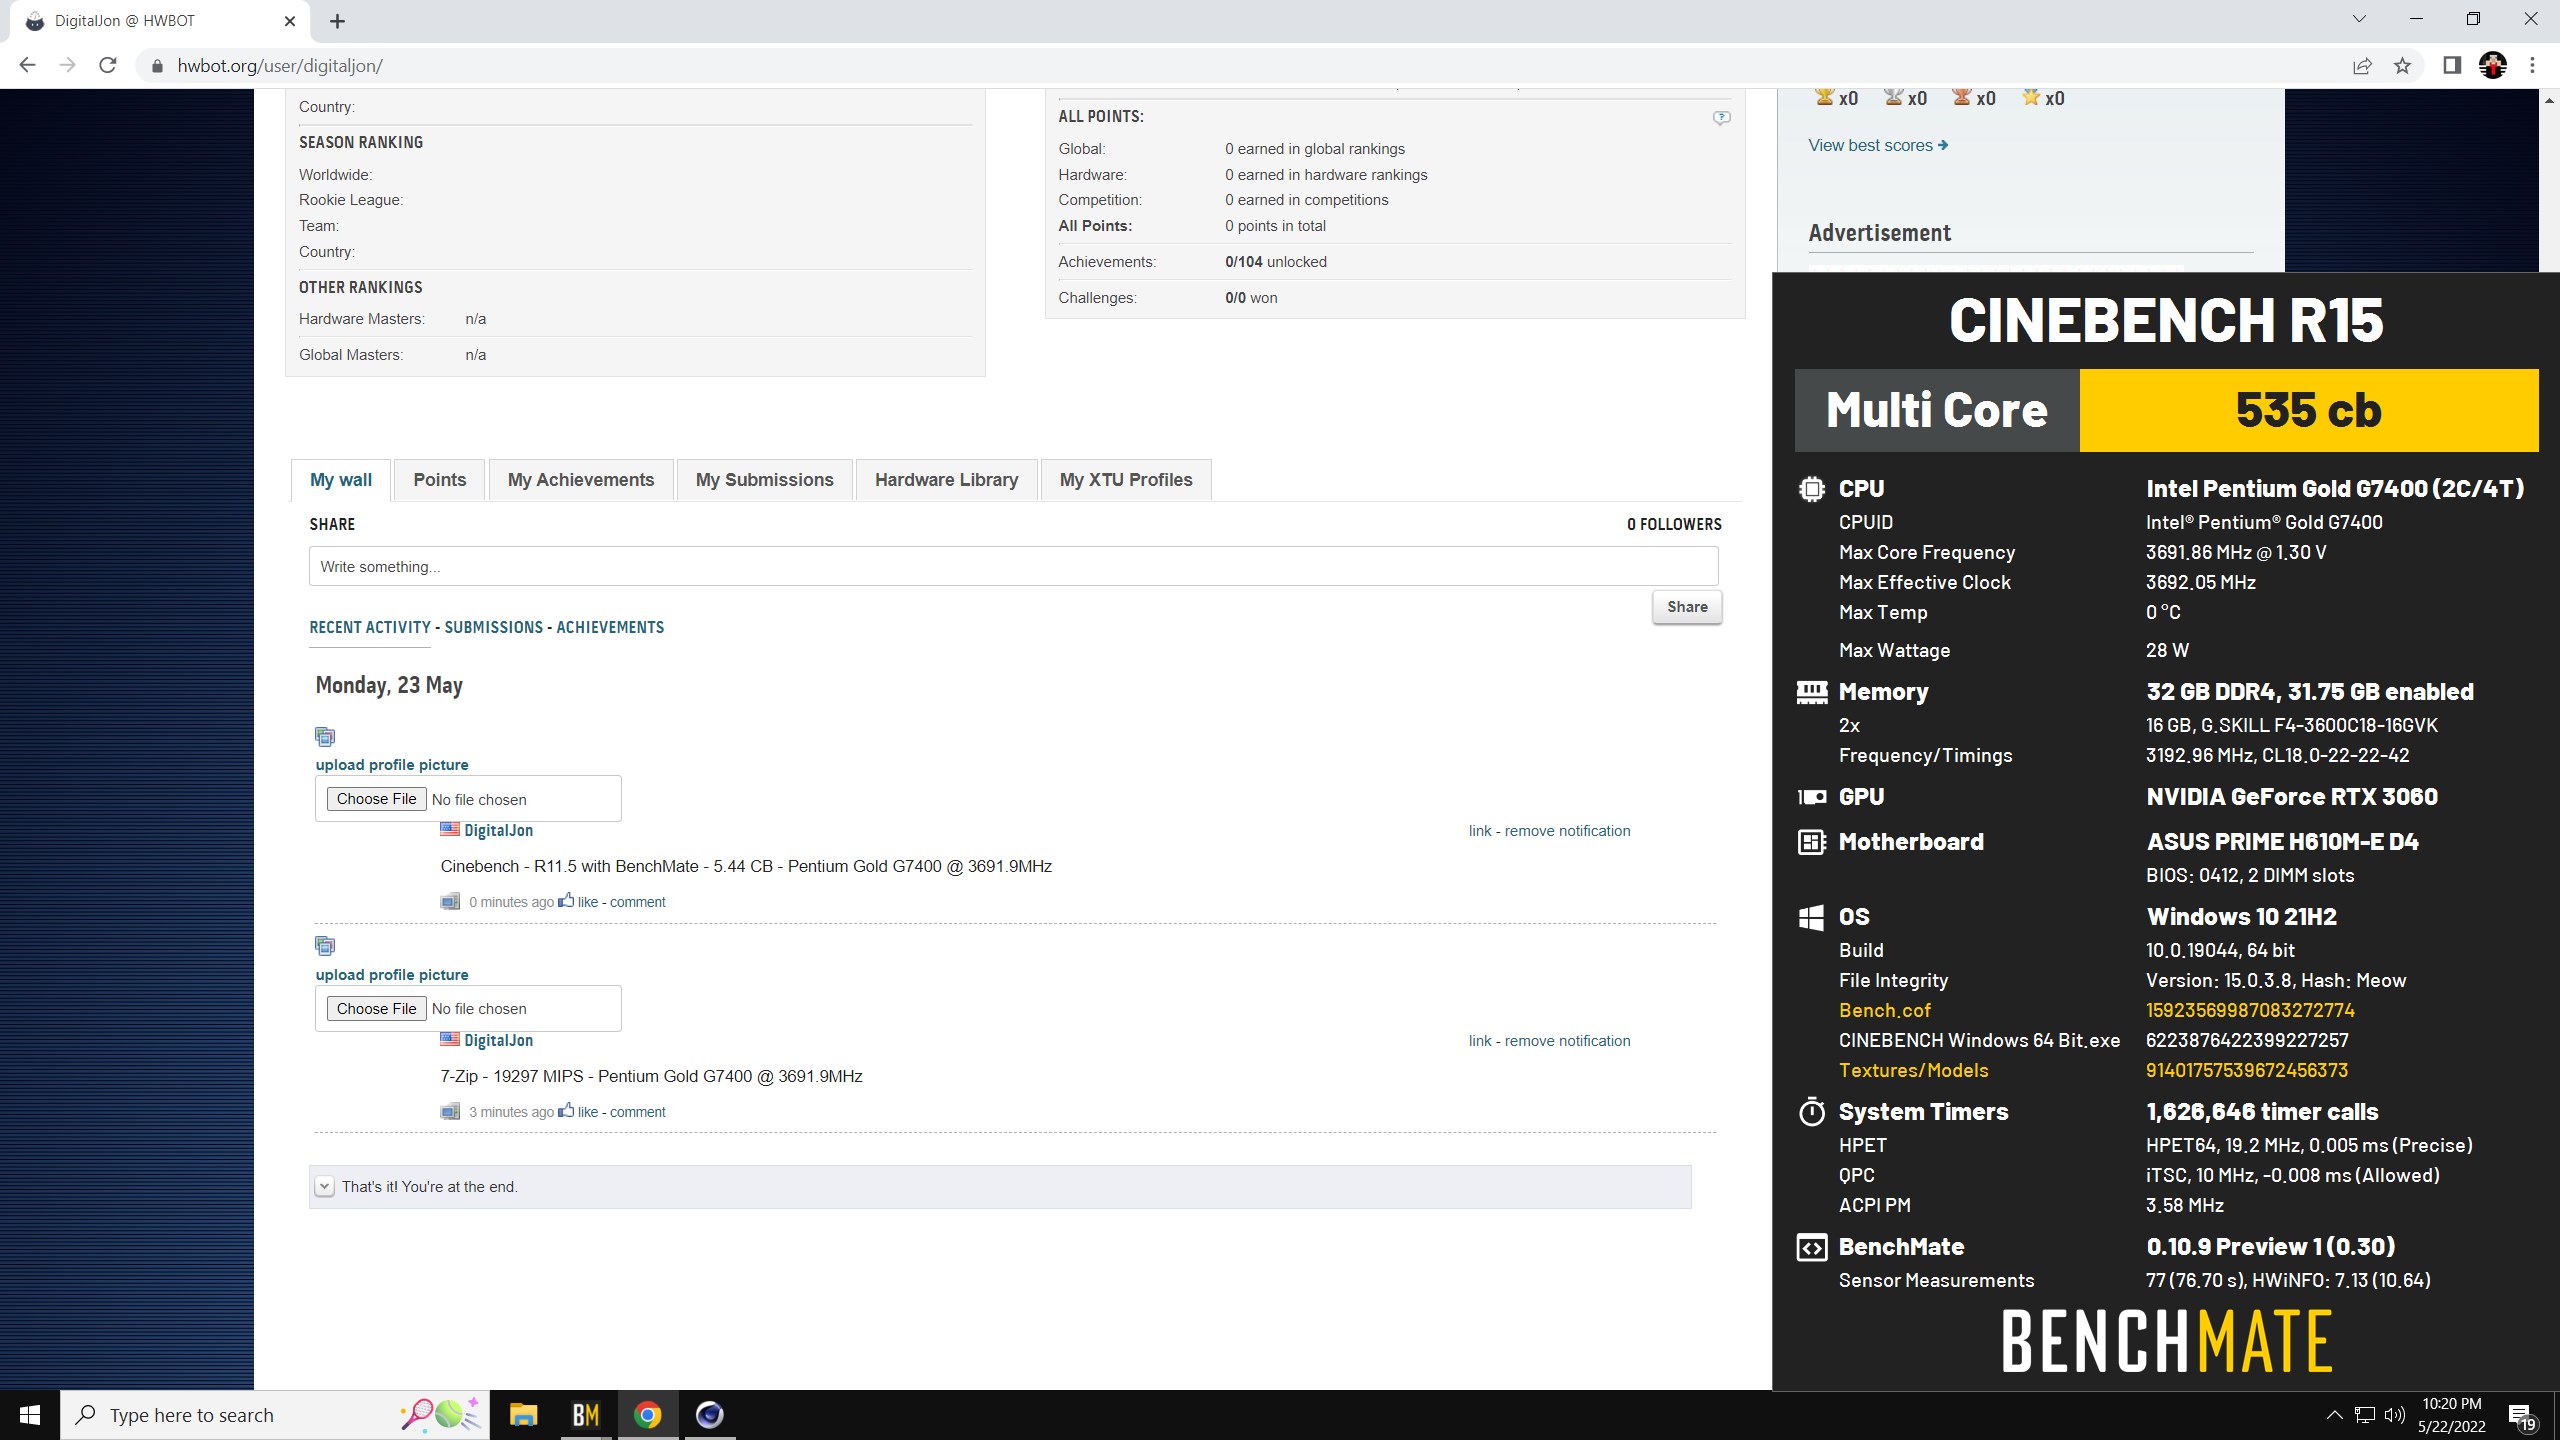Close the DigitalJon @ HWBOT tab
The image size is (2560, 1440).
click(290, 21)
